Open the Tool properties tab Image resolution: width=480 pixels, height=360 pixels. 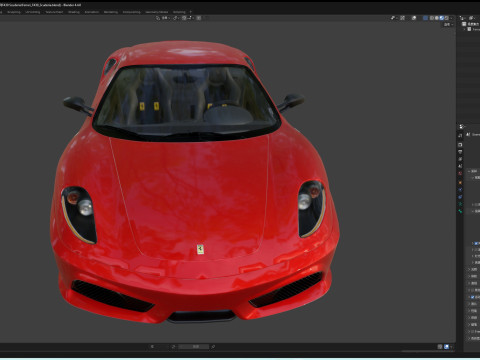[460, 135]
